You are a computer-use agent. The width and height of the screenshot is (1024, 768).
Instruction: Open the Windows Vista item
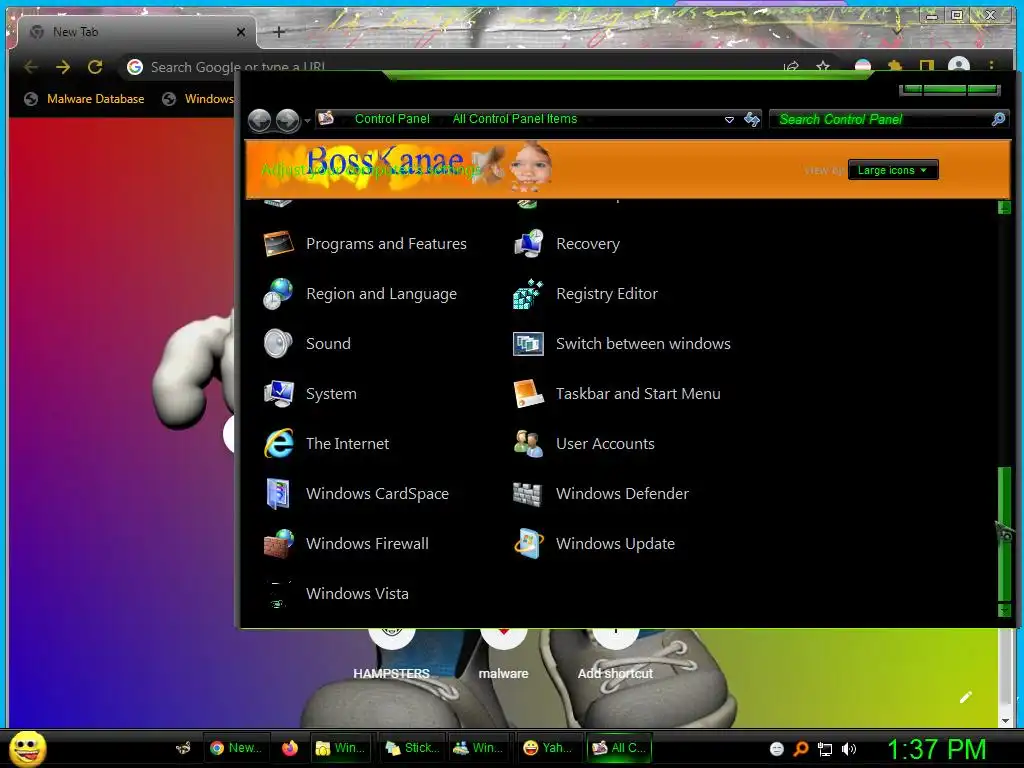(336, 594)
